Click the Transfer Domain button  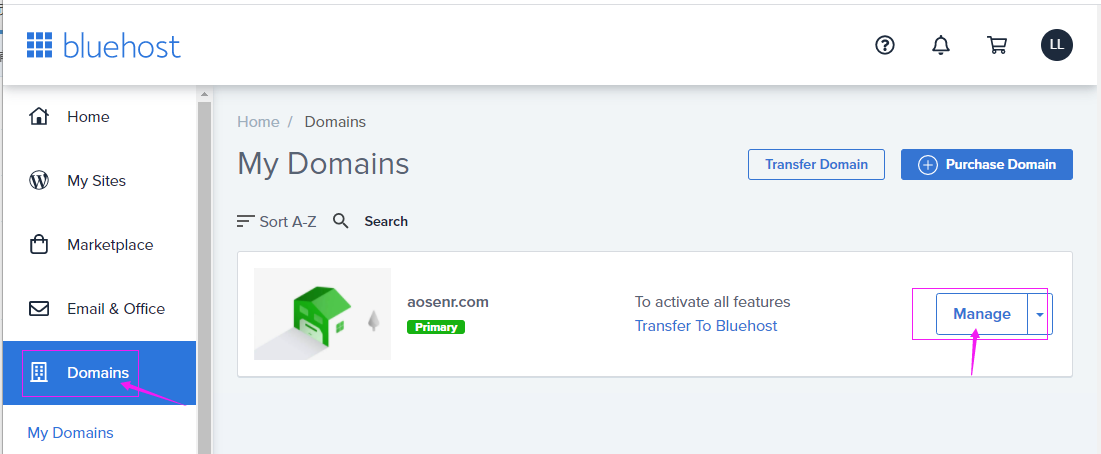pyautogui.click(x=816, y=165)
